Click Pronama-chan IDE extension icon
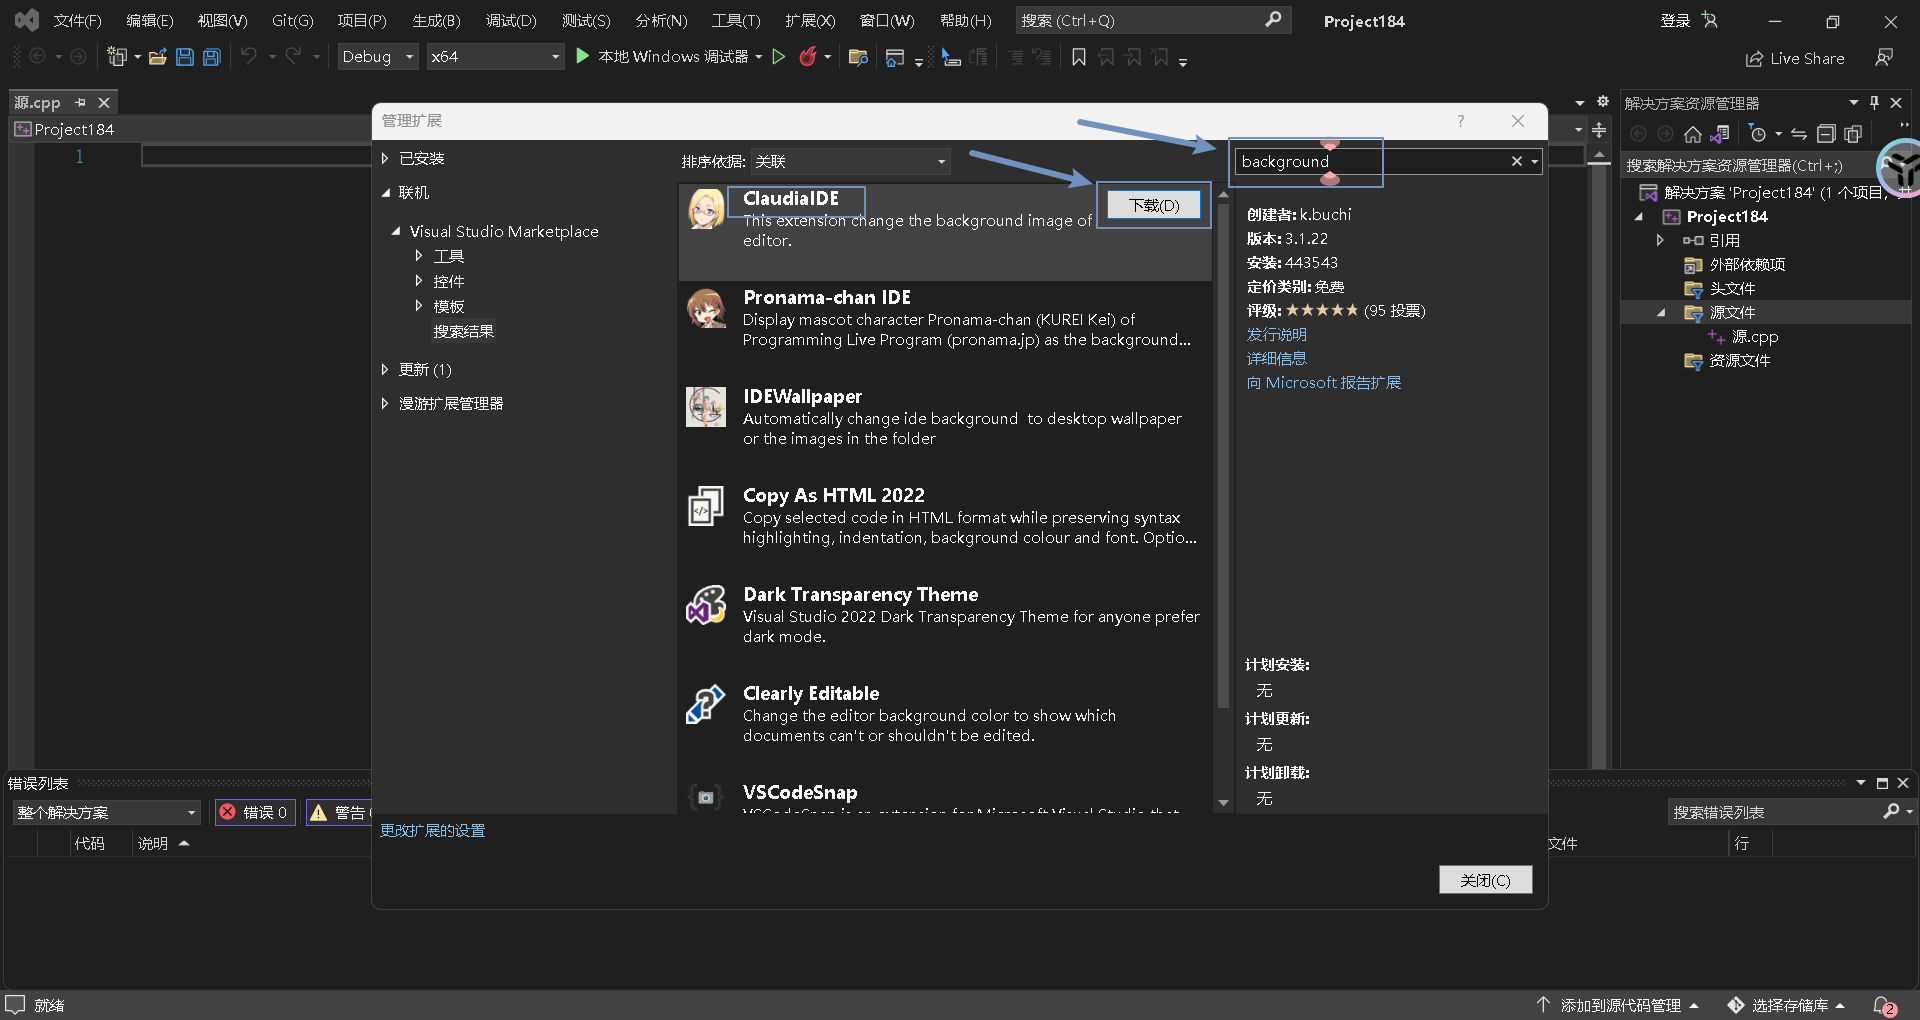Viewport: 1920px width, 1020px height. [x=706, y=308]
